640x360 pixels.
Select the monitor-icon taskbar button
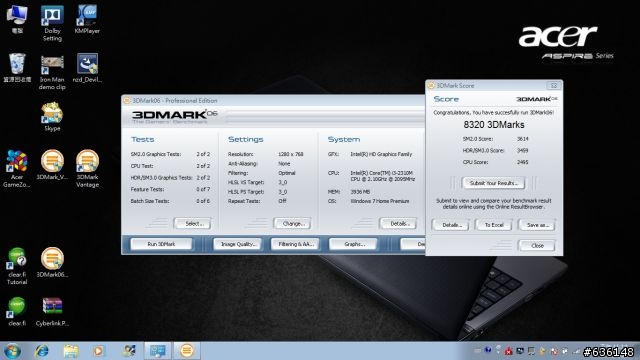pyautogui.click(x=158, y=351)
